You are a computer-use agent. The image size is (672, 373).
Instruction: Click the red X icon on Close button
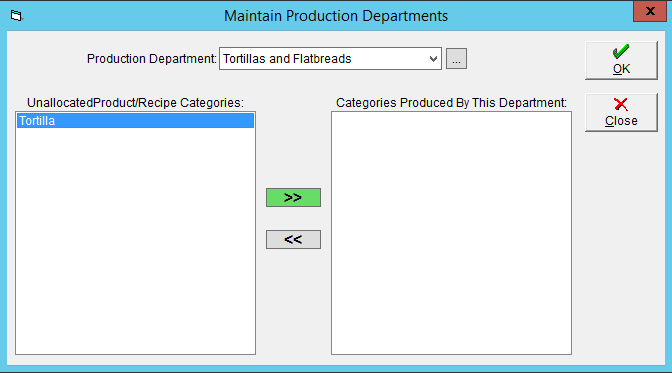pyautogui.click(x=621, y=104)
